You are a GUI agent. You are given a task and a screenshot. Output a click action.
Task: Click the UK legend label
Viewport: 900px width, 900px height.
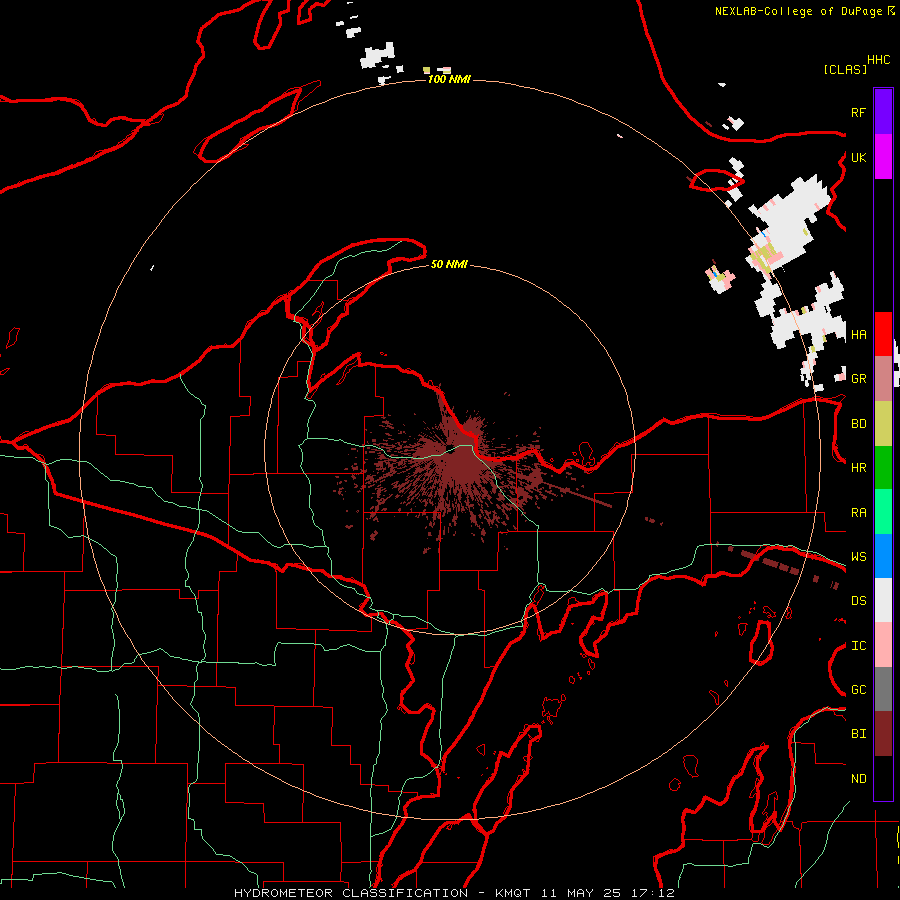(x=859, y=157)
